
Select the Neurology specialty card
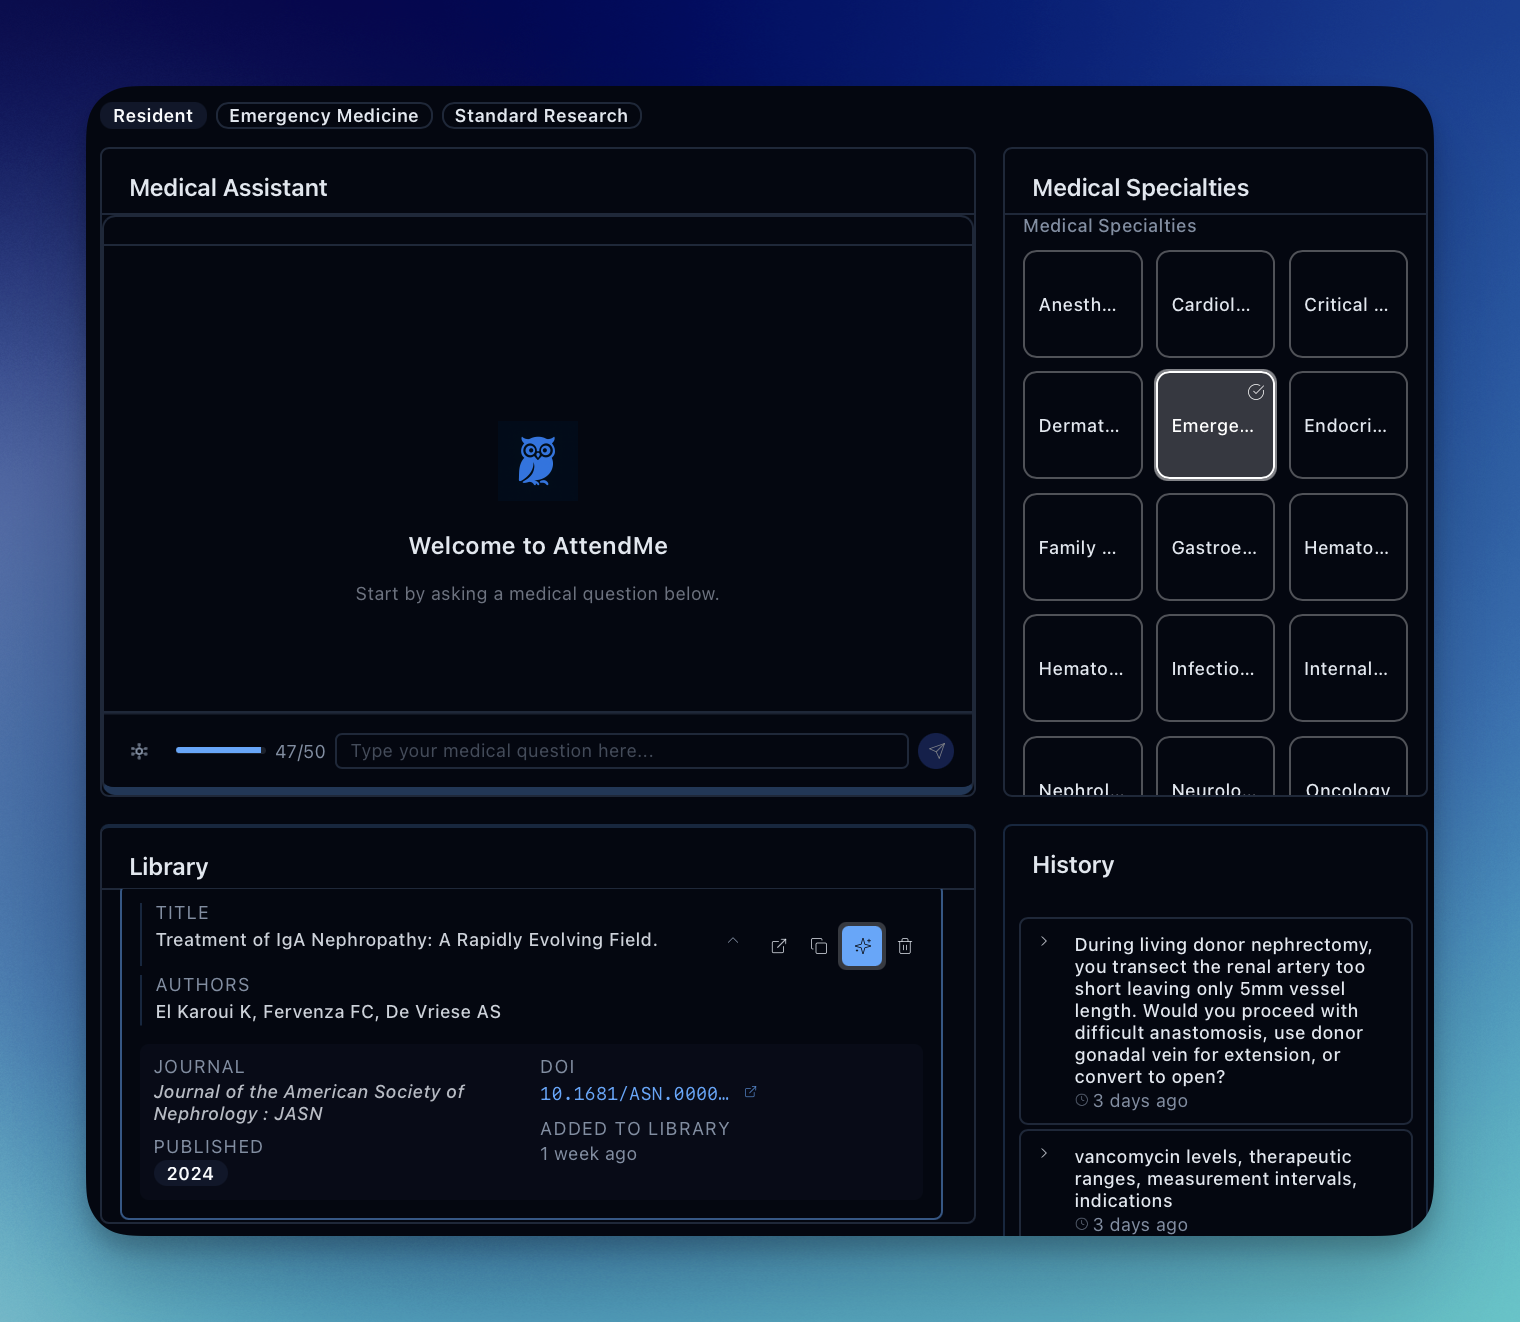tap(1215, 768)
